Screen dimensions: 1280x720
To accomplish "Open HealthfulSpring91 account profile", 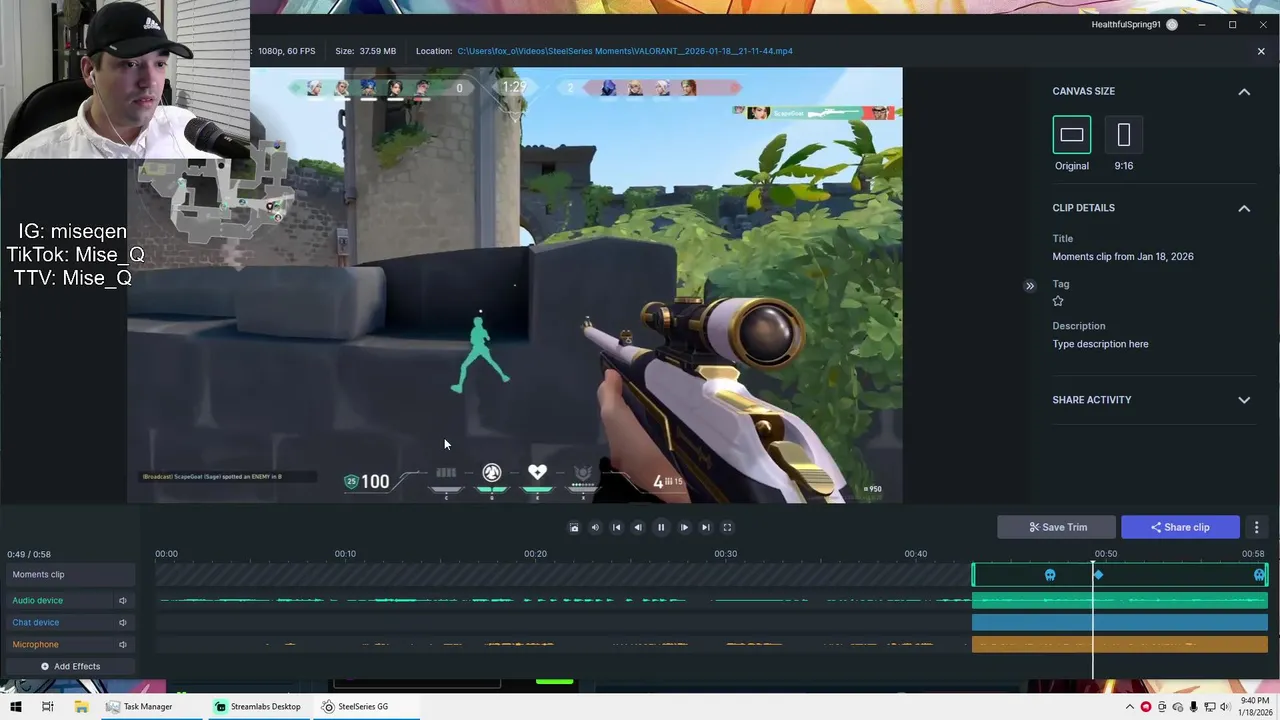I will click(1134, 24).
